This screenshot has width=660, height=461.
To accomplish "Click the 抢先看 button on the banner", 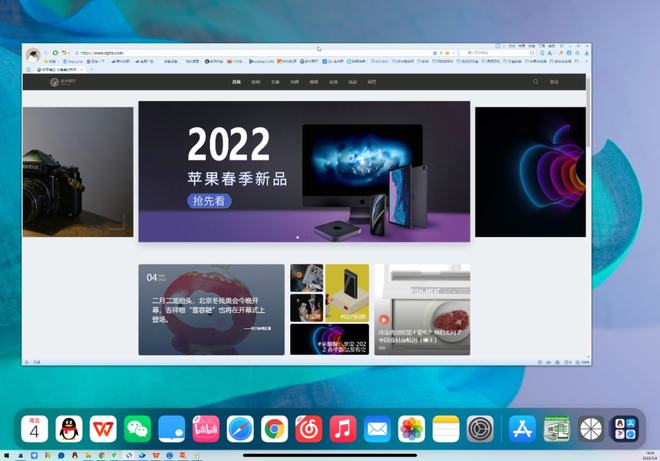I will pos(209,201).
